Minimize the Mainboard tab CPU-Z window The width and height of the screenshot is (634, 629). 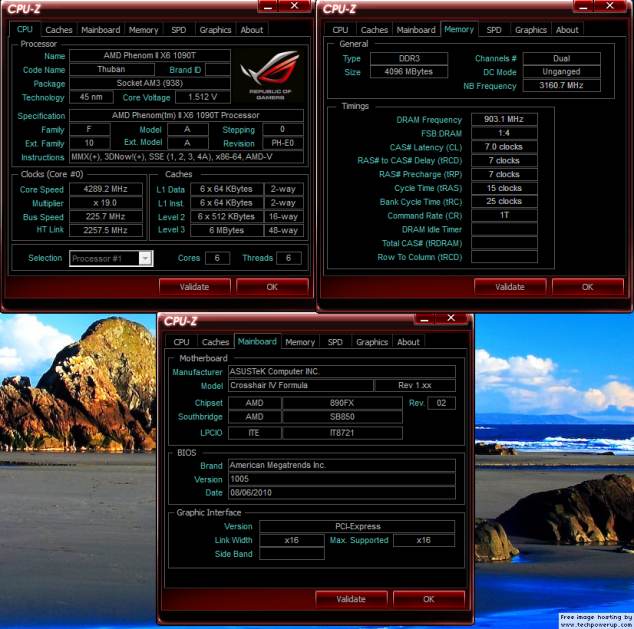425,319
